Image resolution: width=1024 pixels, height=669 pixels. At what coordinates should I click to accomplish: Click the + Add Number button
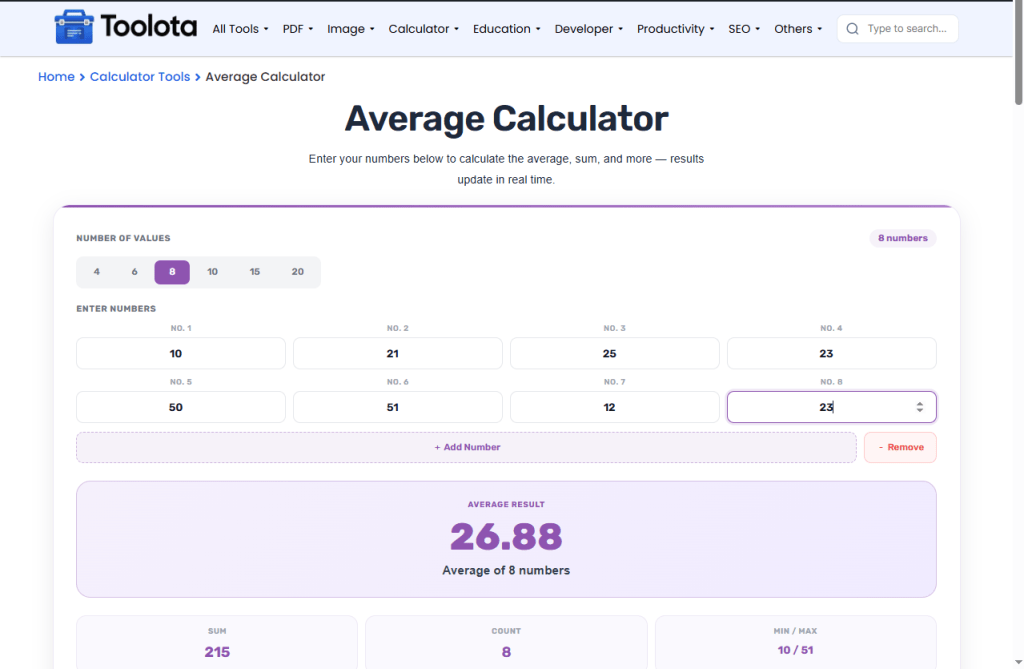point(466,448)
